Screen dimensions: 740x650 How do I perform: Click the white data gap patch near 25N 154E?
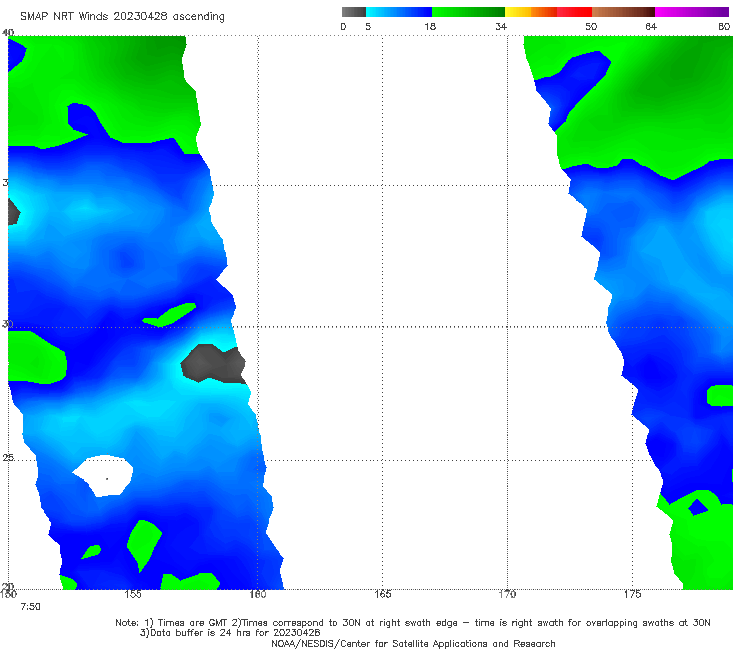(x=104, y=475)
